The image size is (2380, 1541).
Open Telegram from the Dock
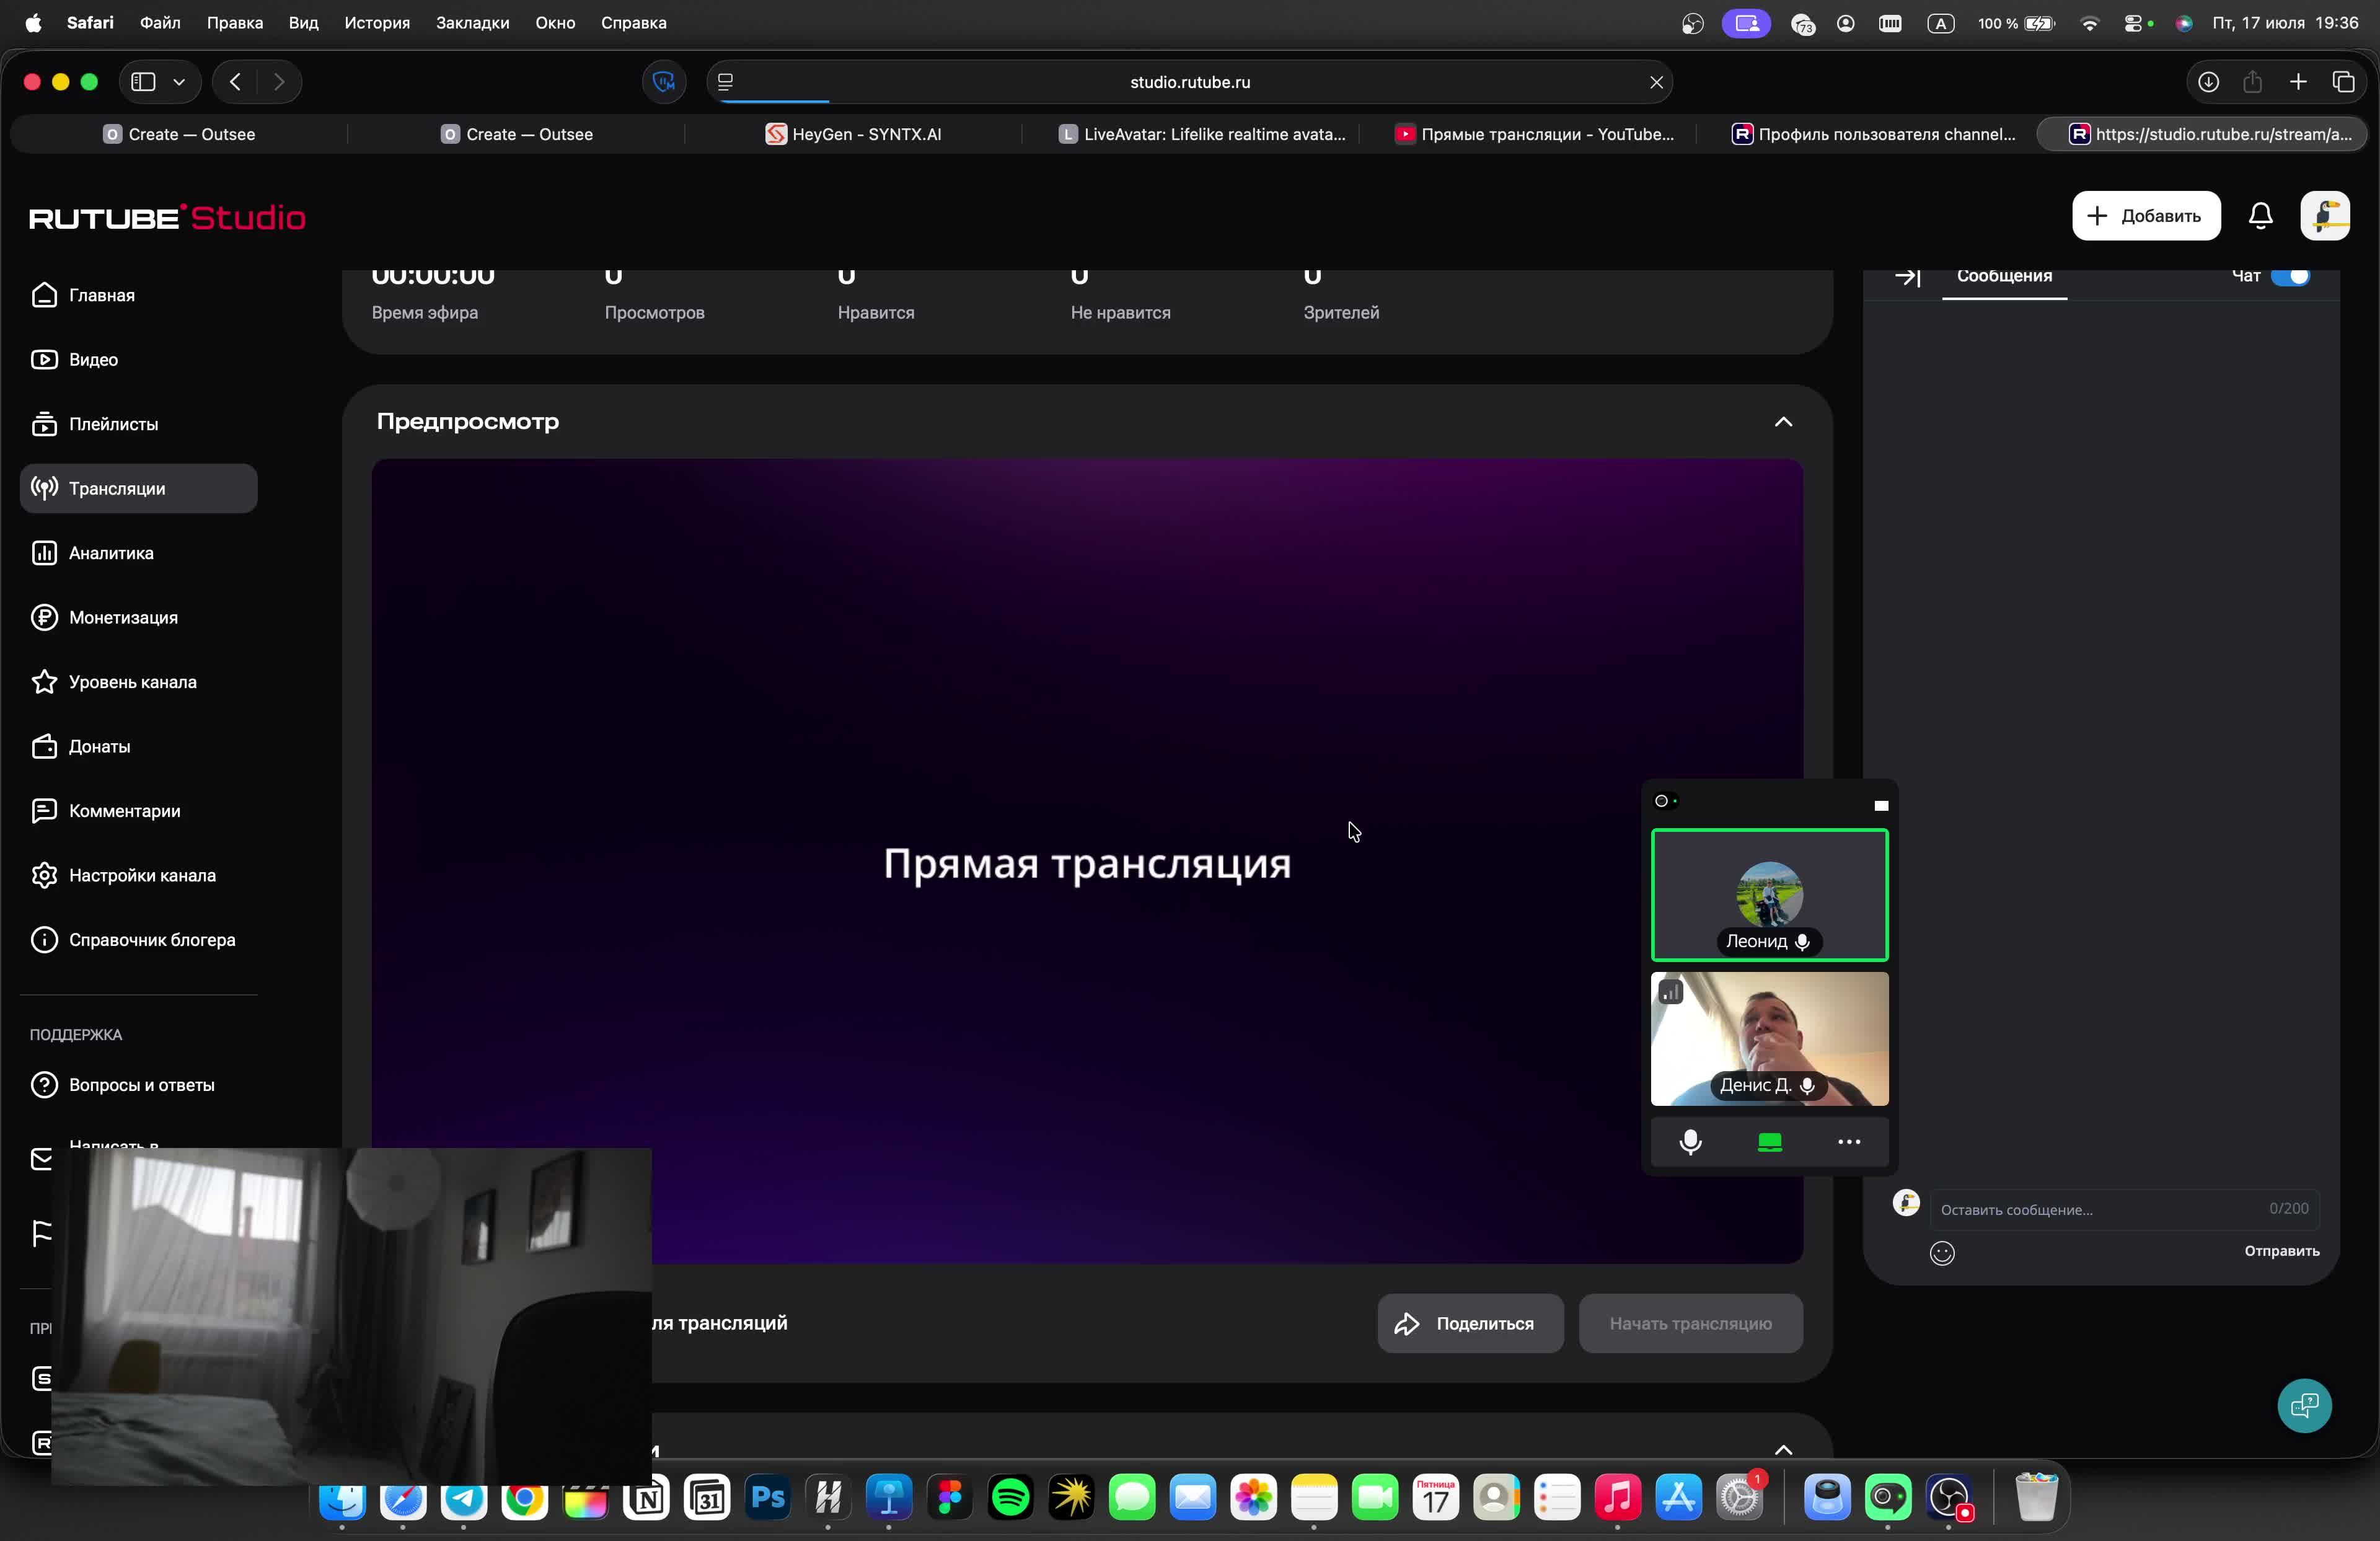pos(464,1498)
